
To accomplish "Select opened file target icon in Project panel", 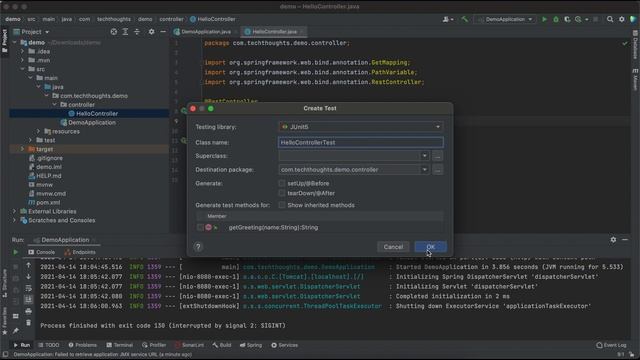I will (x=113, y=32).
